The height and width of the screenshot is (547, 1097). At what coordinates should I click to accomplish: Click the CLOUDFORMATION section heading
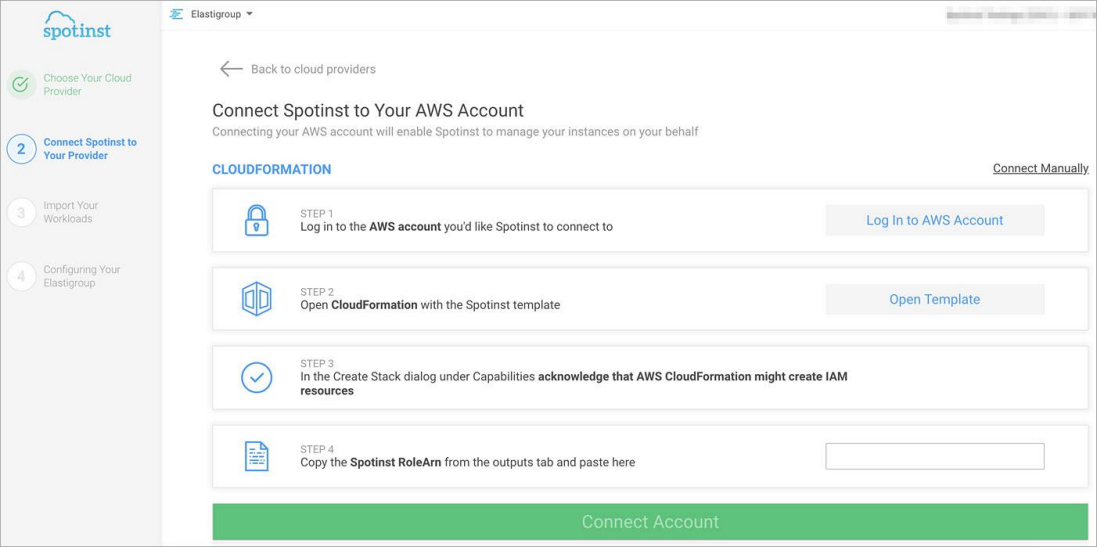click(271, 169)
